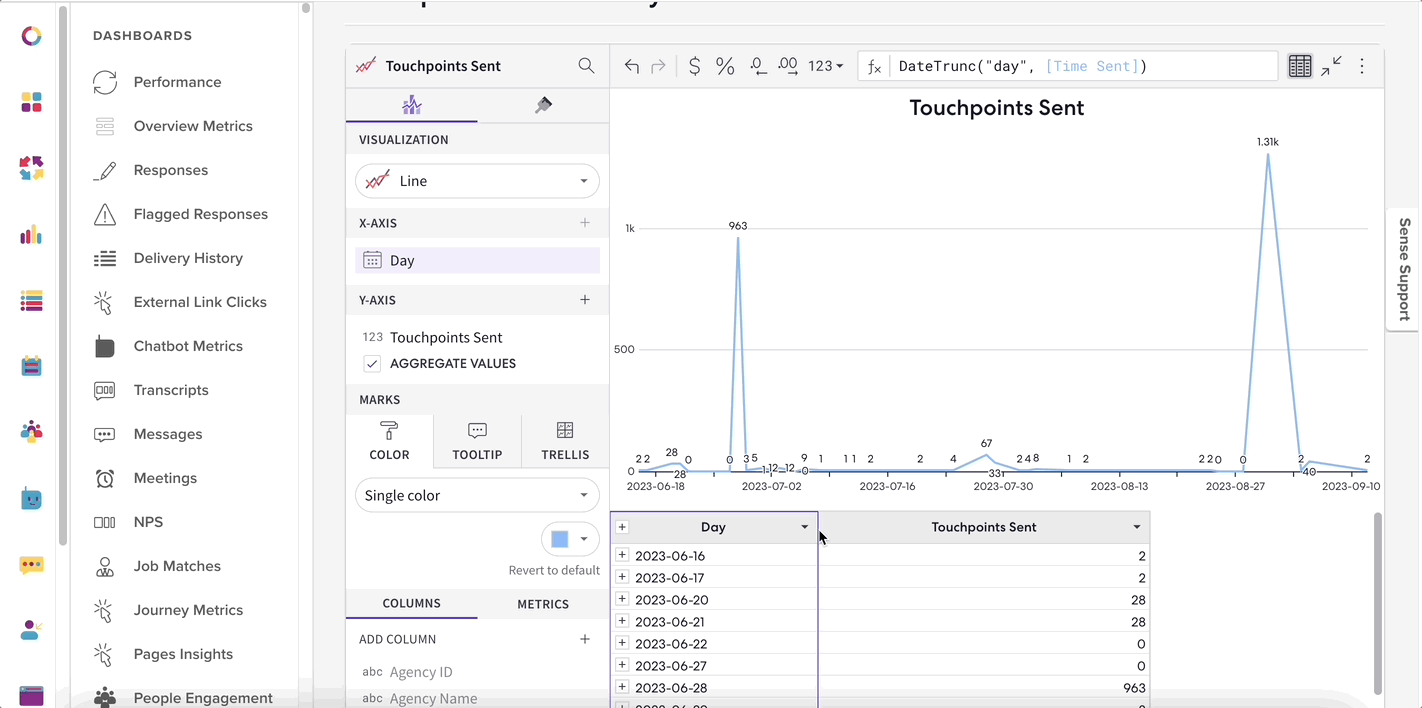Open the 123 number format dropdown
Image resolution: width=1422 pixels, height=708 pixels.
point(826,66)
